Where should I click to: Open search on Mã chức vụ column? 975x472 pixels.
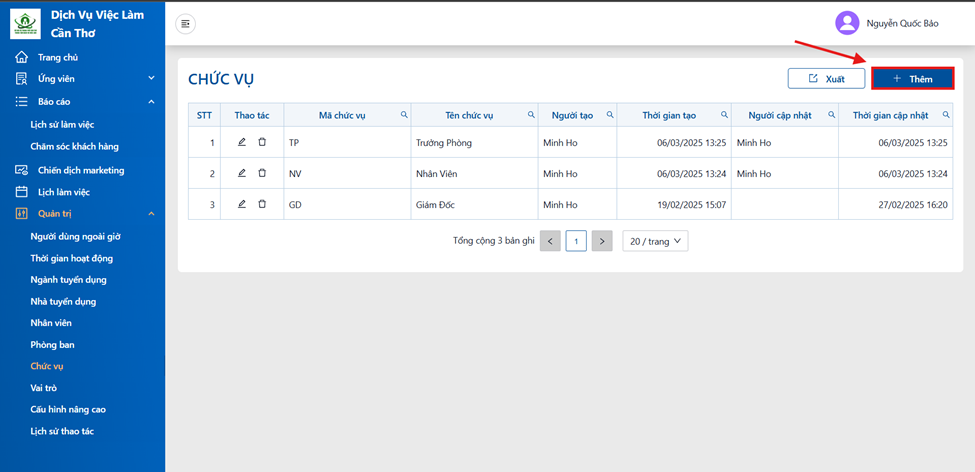coord(404,114)
